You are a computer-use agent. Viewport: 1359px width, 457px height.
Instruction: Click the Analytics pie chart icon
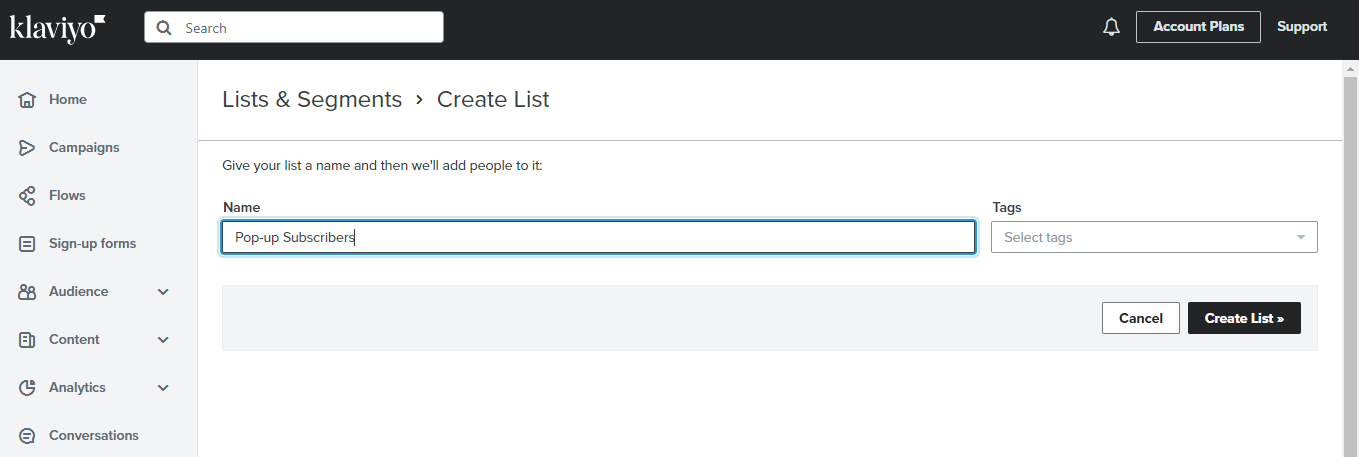[28, 388]
